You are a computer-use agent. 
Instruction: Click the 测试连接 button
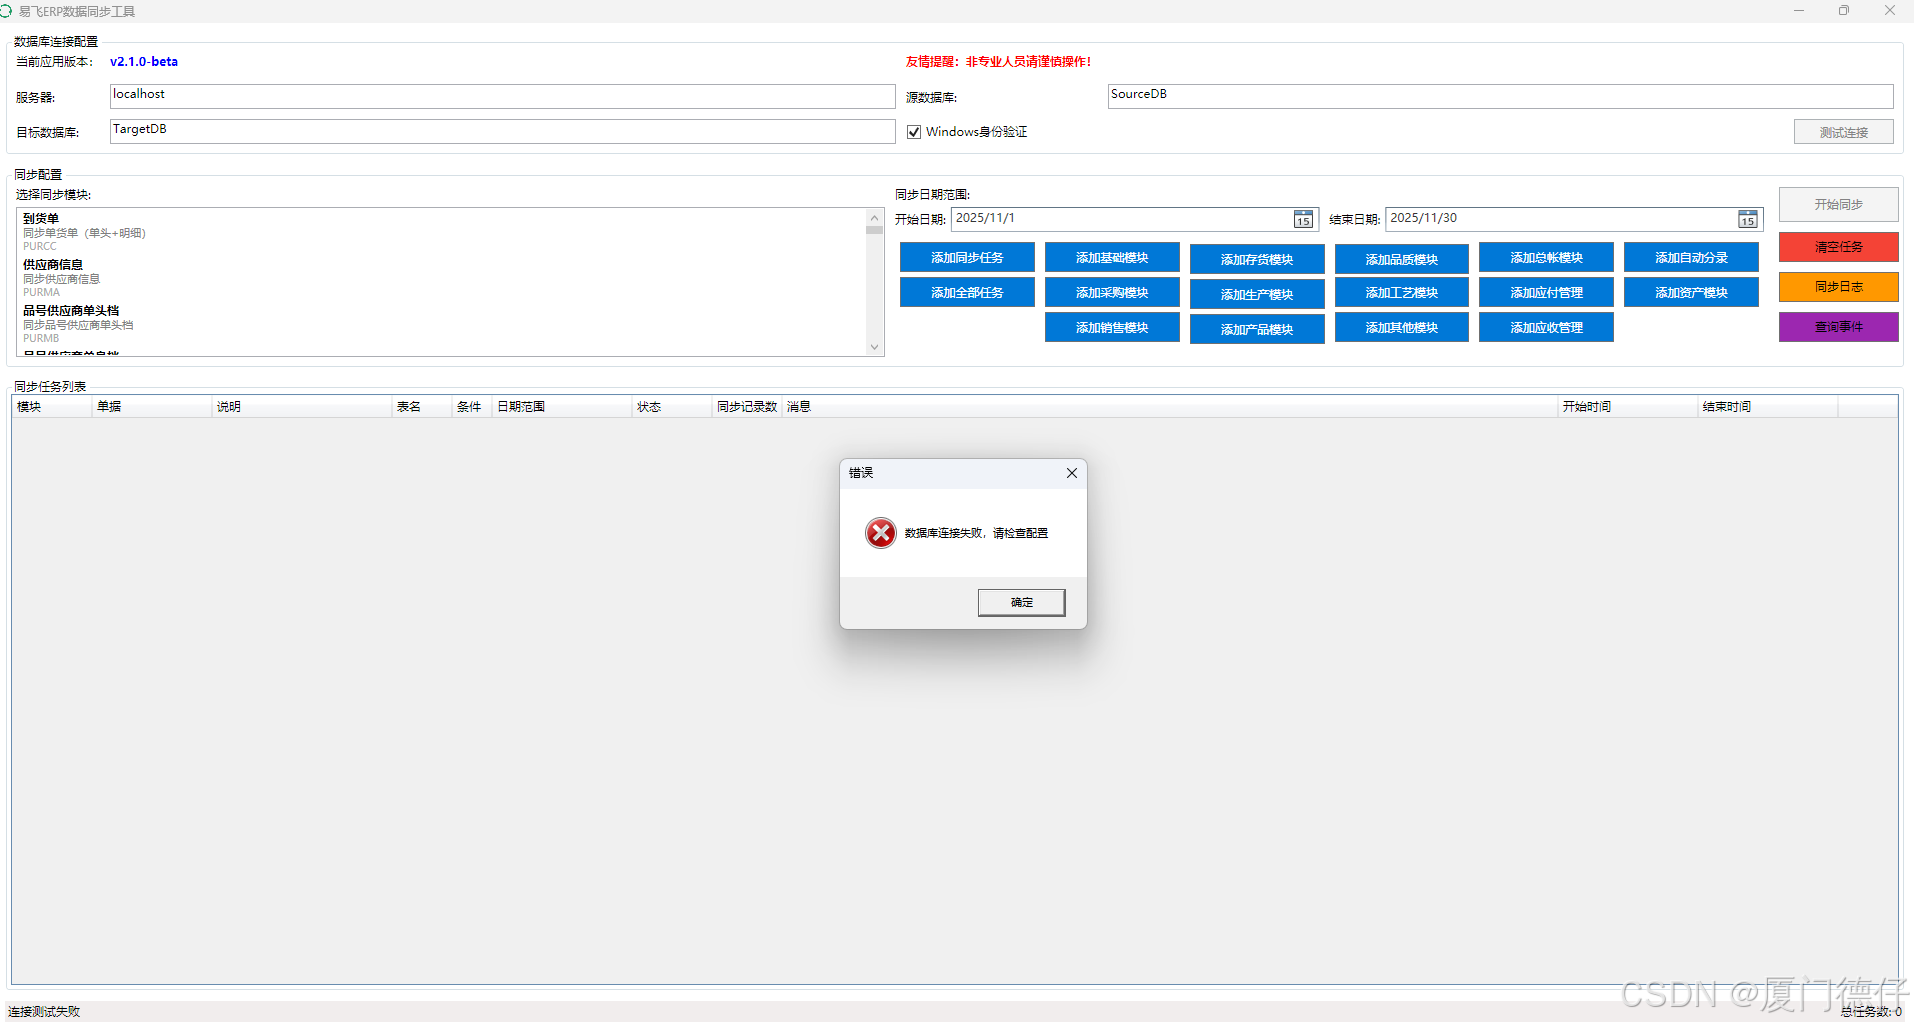pyautogui.click(x=1843, y=132)
